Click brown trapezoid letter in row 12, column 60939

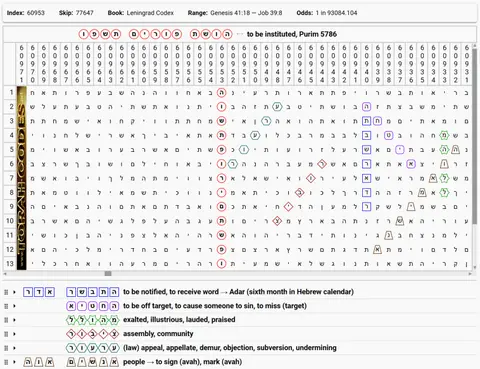click(377, 249)
